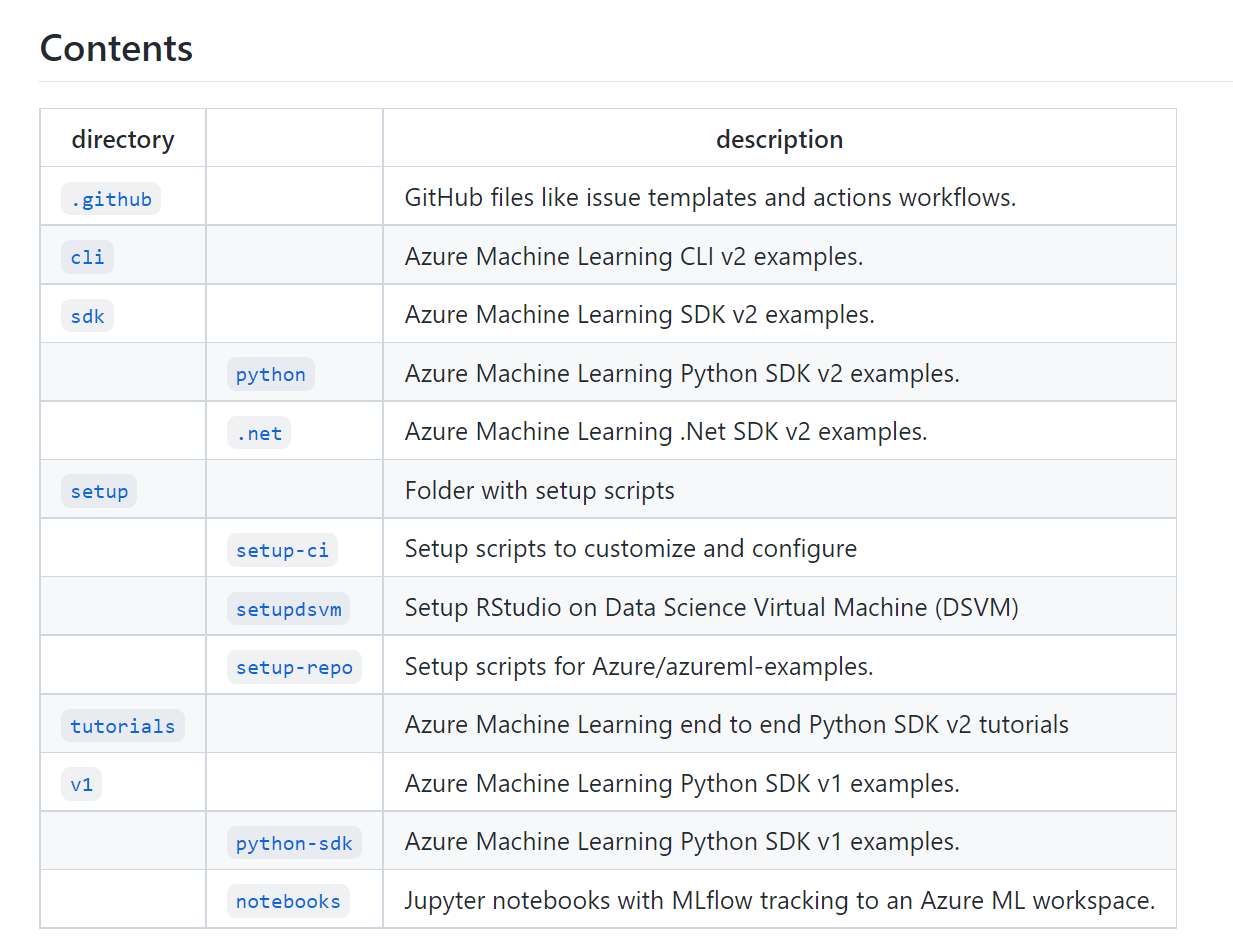Open the .github directory link
This screenshot has height=952, width=1233.
(111, 199)
